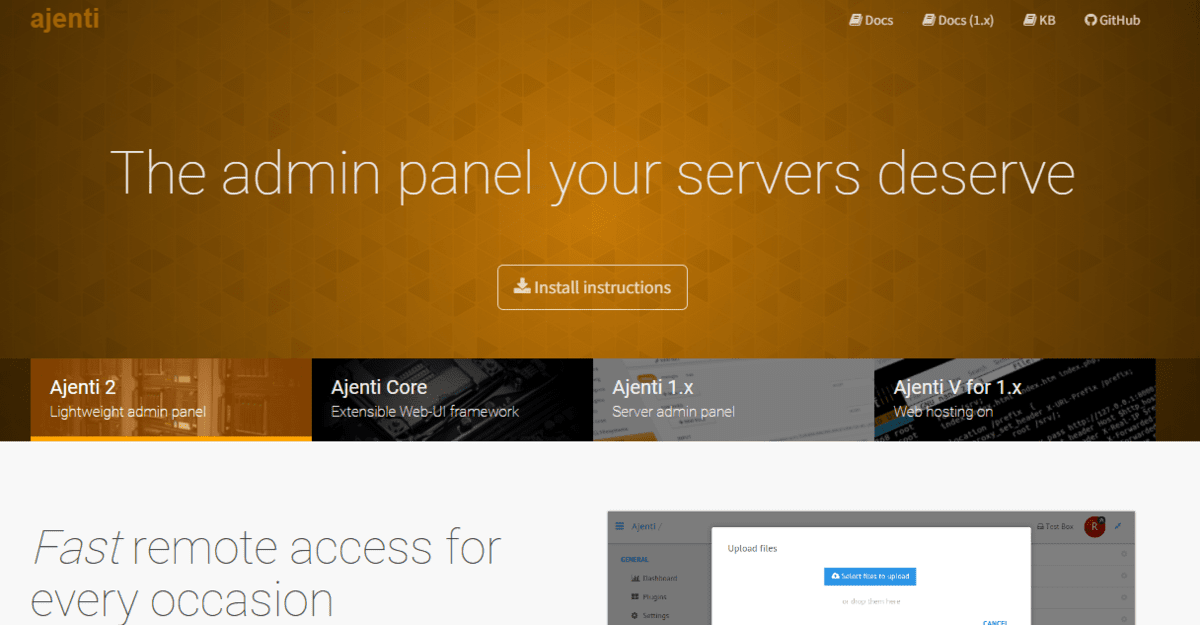Click "Select files to upload" in the demo screenshot
Screen dimensions: 1200x625
pos(870,577)
